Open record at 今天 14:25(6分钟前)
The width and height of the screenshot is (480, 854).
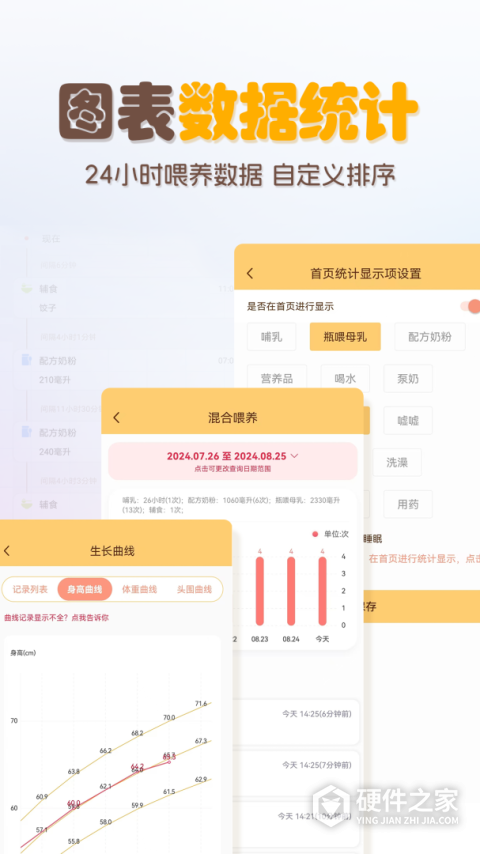pos(296,722)
